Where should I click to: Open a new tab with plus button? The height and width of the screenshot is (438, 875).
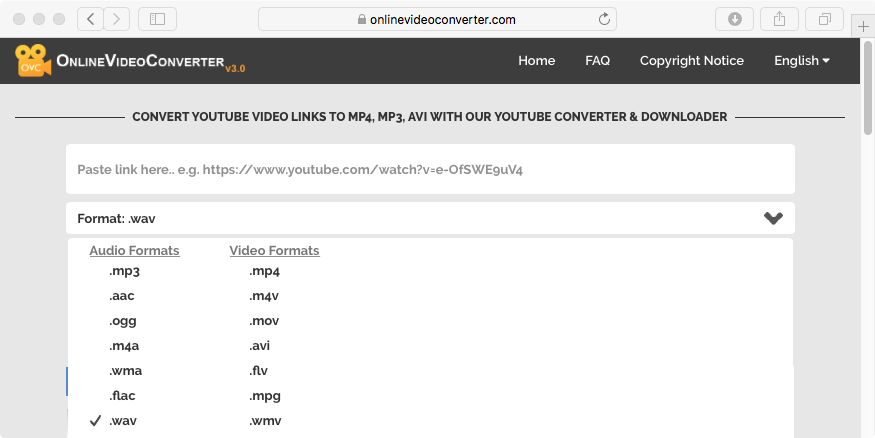863,28
